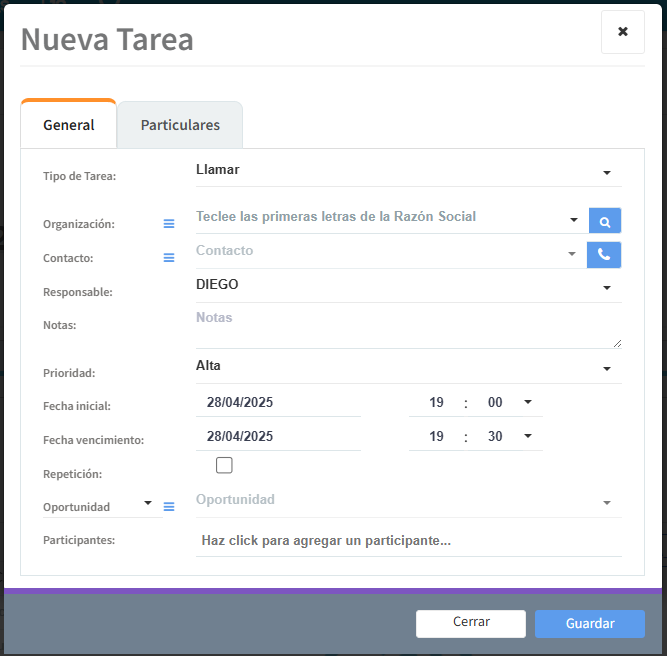
Task: Expand the Organización Razón Social dropdown arrow
Action: [573, 220]
